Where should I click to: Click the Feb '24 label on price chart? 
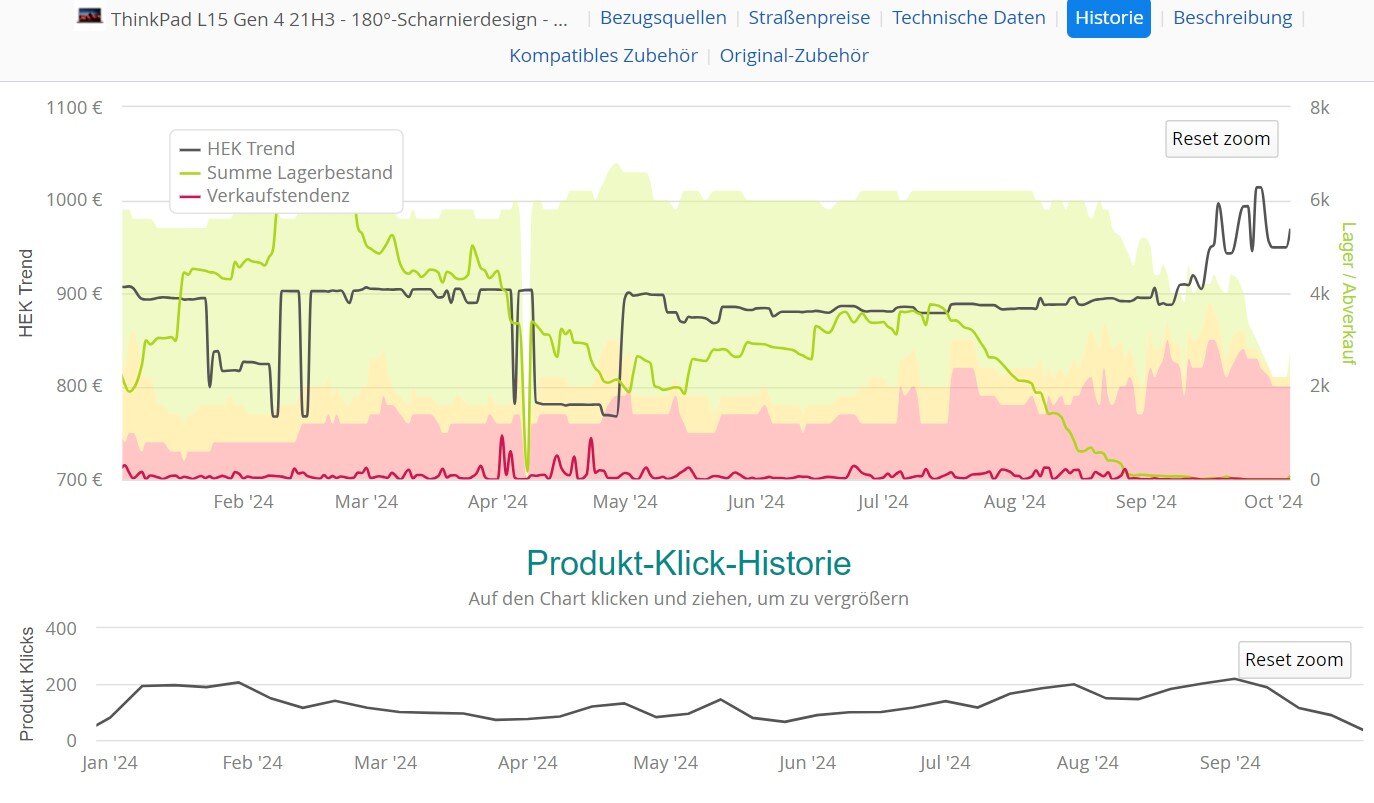pos(243,502)
